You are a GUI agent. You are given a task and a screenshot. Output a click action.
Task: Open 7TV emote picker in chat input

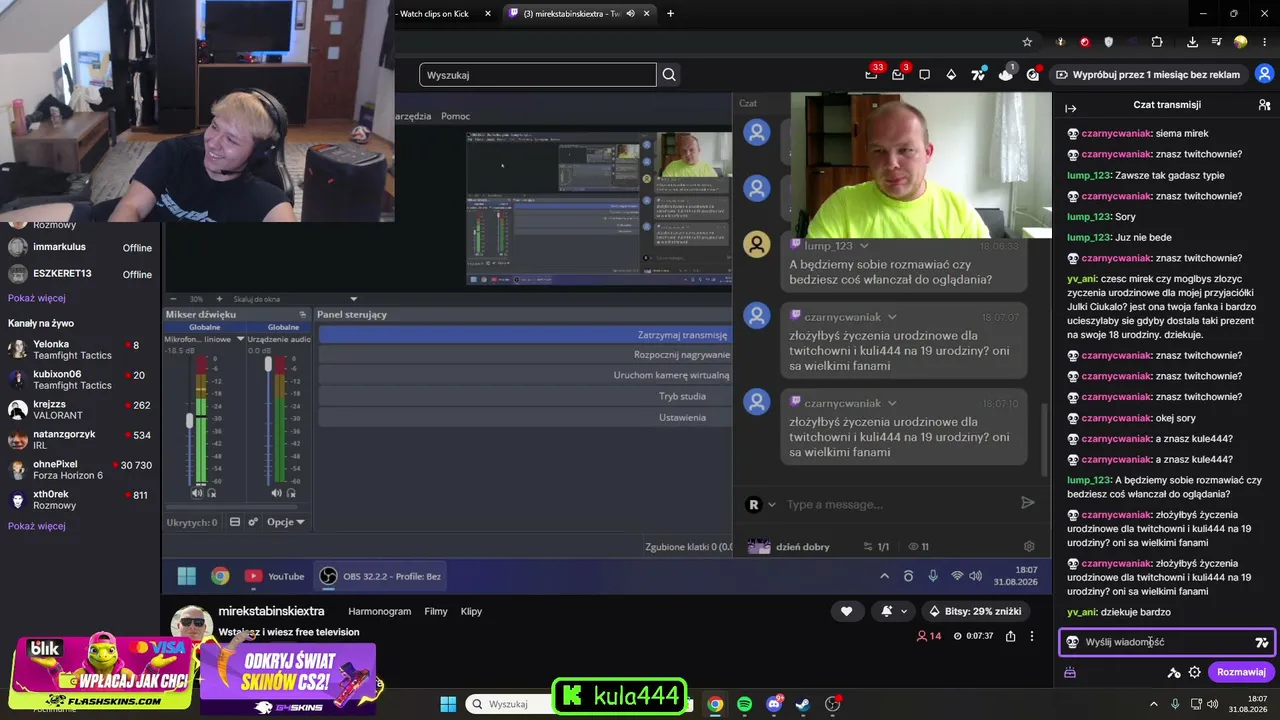1262,643
